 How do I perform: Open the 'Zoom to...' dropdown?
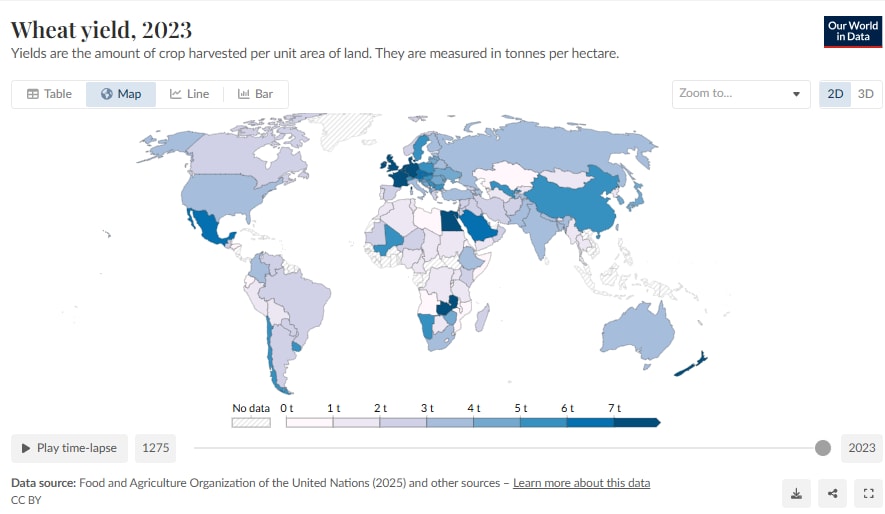pos(741,94)
